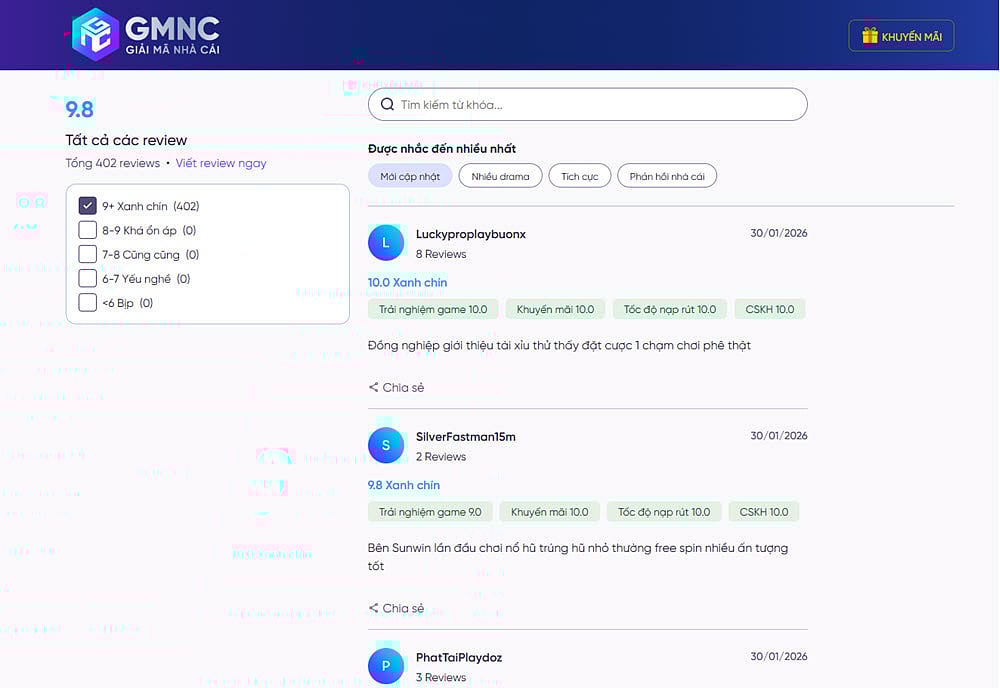Open PhatTaiPlaydoz's avatar with the letter P
The width and height of the screenshot is (1000, 688).
coord(386,666)
